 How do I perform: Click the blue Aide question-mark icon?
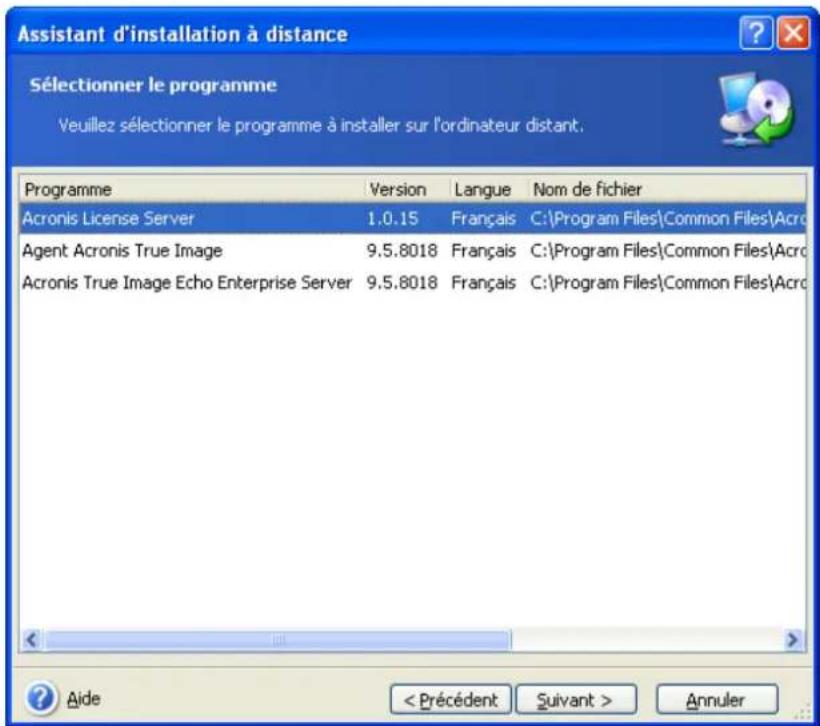click(41, 698)
